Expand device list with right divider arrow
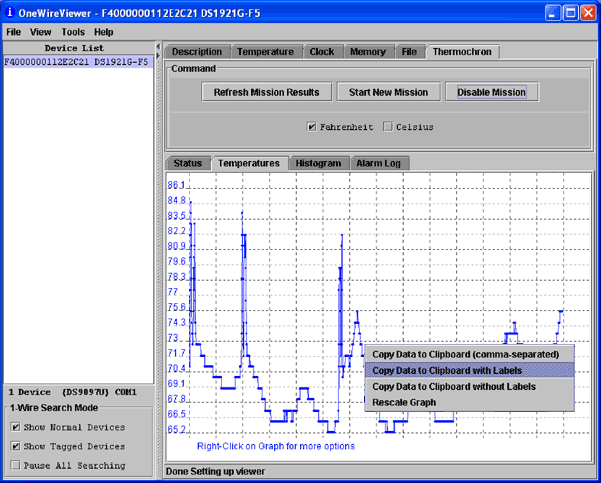This screenshot has height=483, width=601. 160,56
